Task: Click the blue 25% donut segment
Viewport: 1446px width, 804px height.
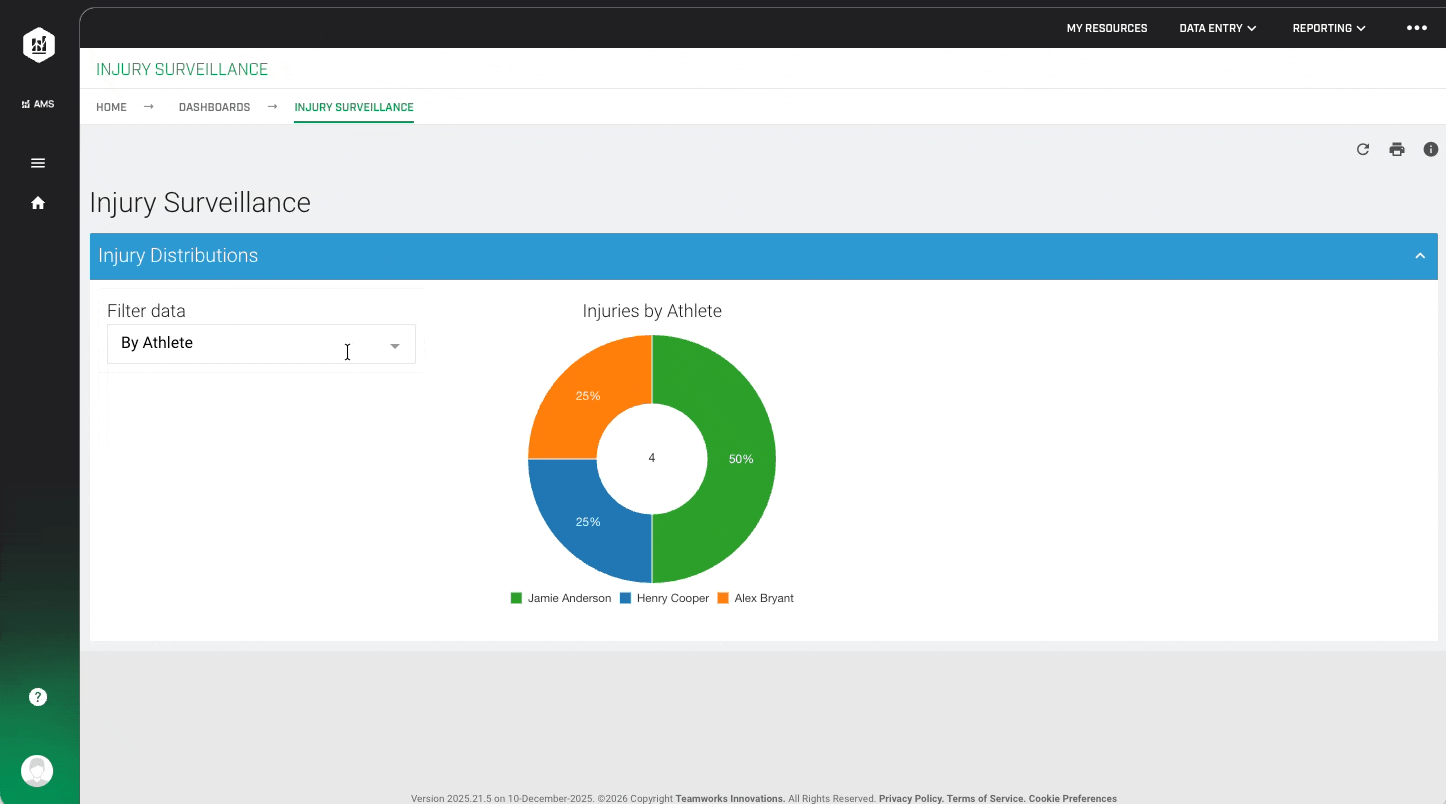Action: 588,522
